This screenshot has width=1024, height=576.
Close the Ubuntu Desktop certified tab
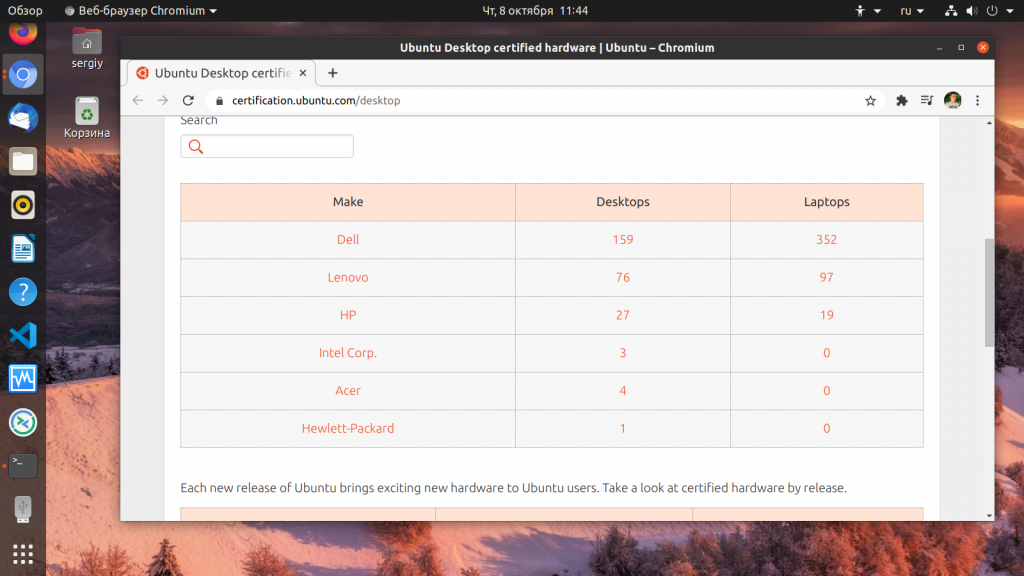[303, 73]
